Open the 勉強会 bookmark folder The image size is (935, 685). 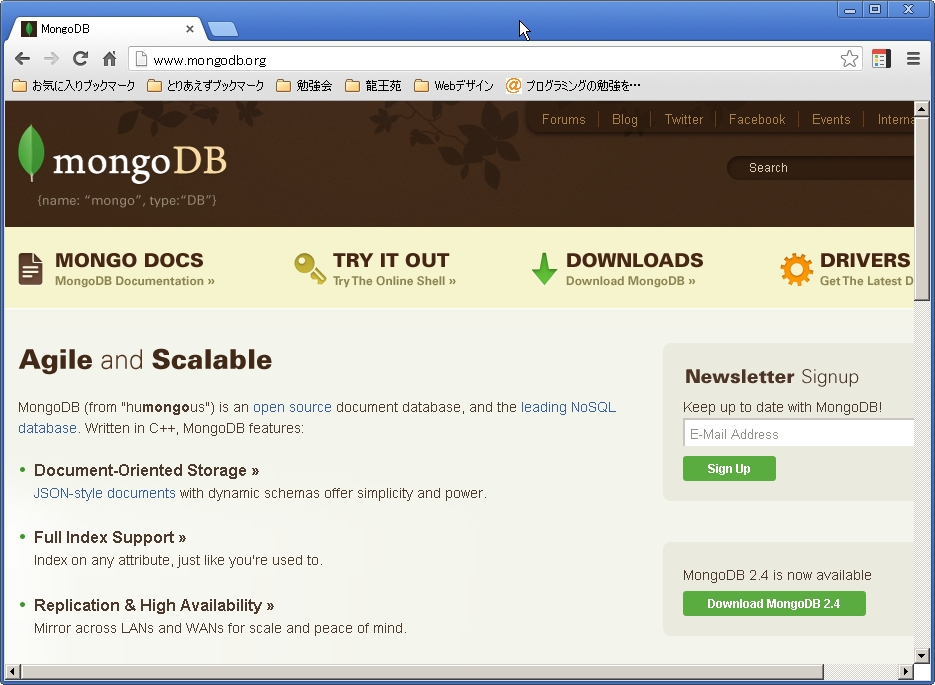click(304, 86)
